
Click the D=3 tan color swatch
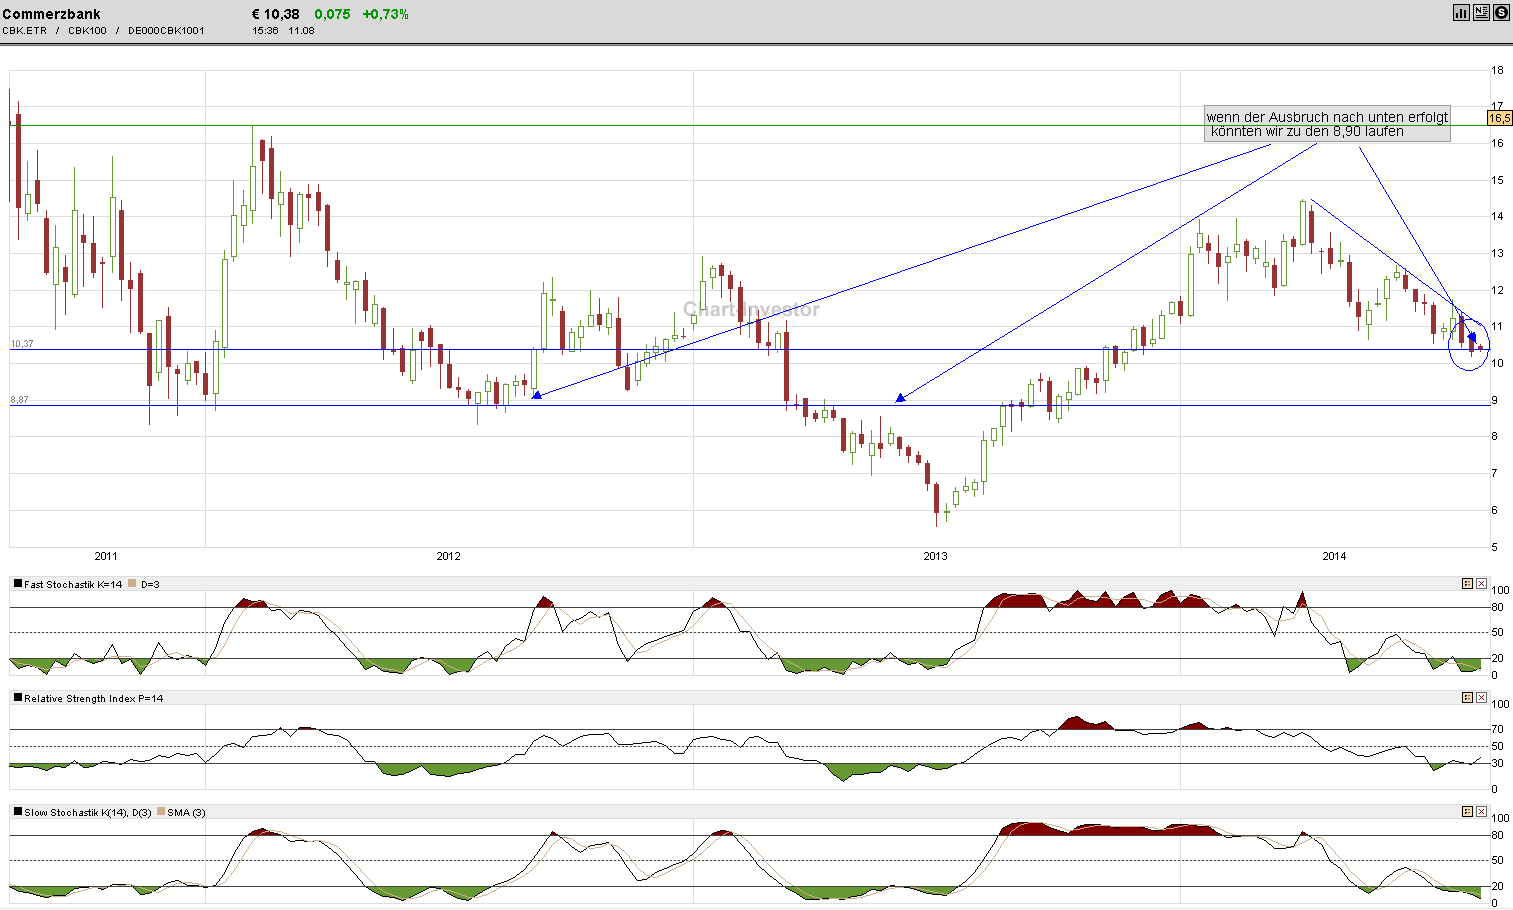point(131,583)
